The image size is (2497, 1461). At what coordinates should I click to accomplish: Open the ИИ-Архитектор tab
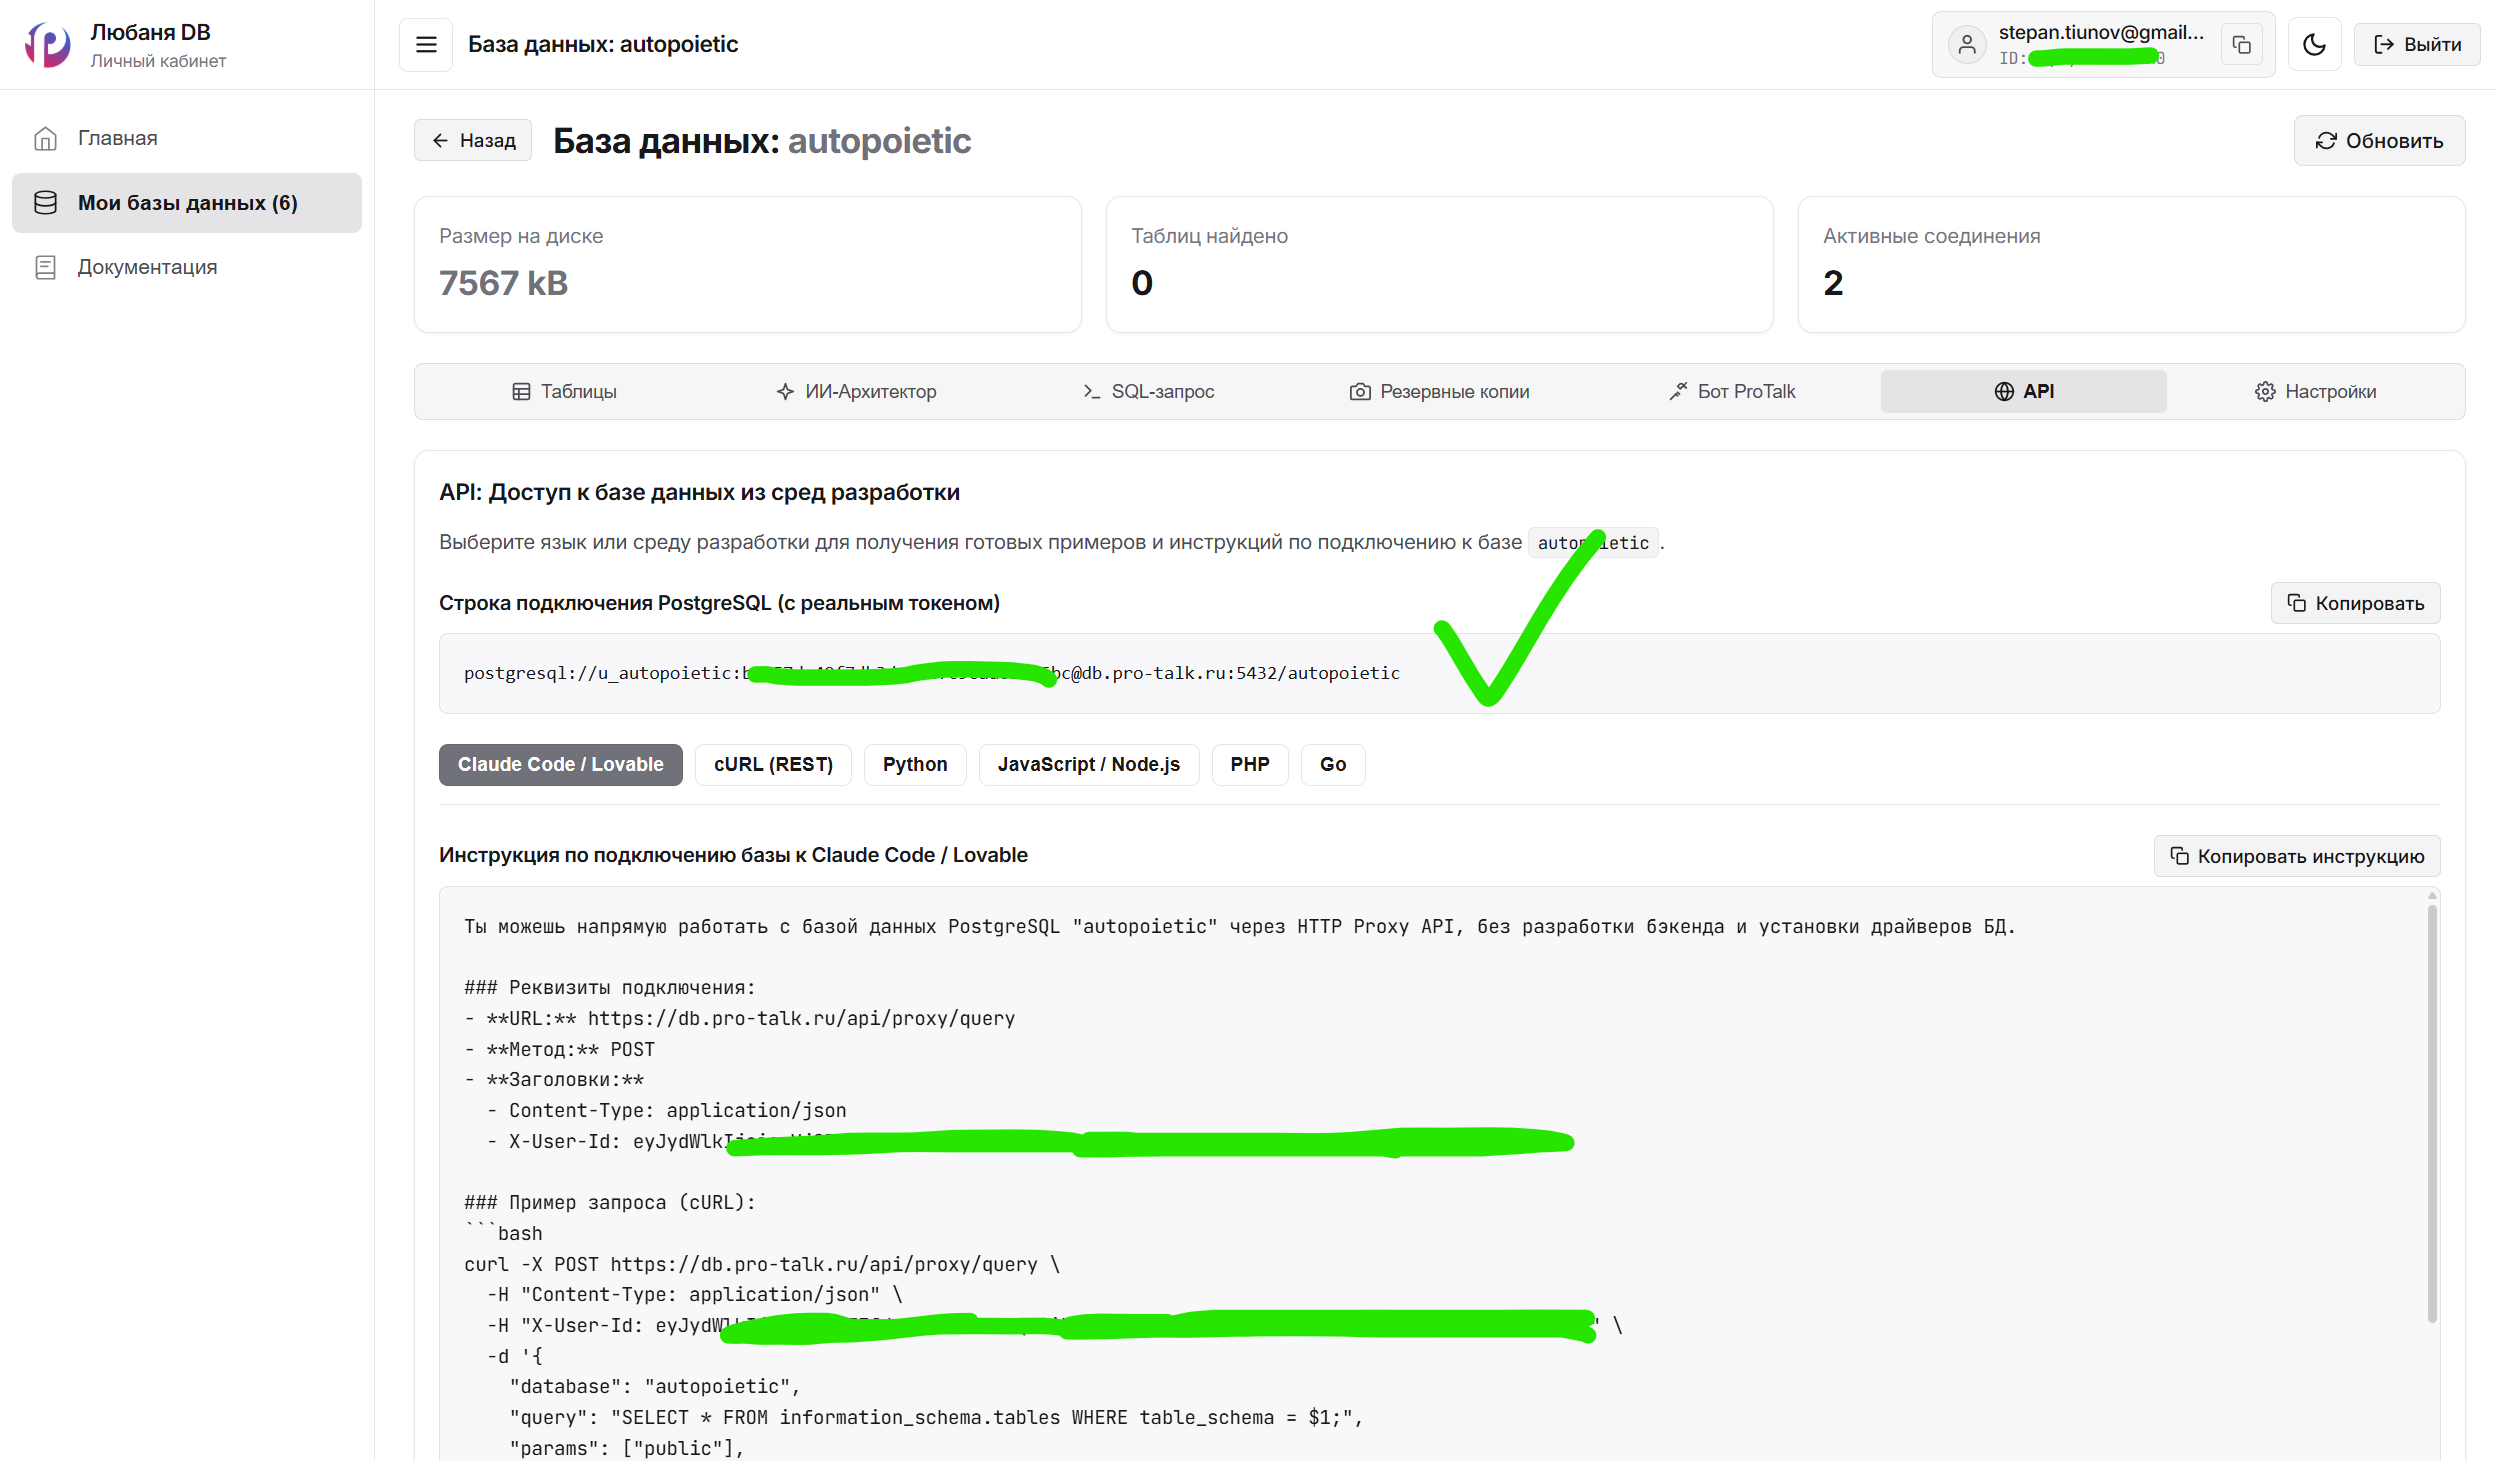pos(856,391)
